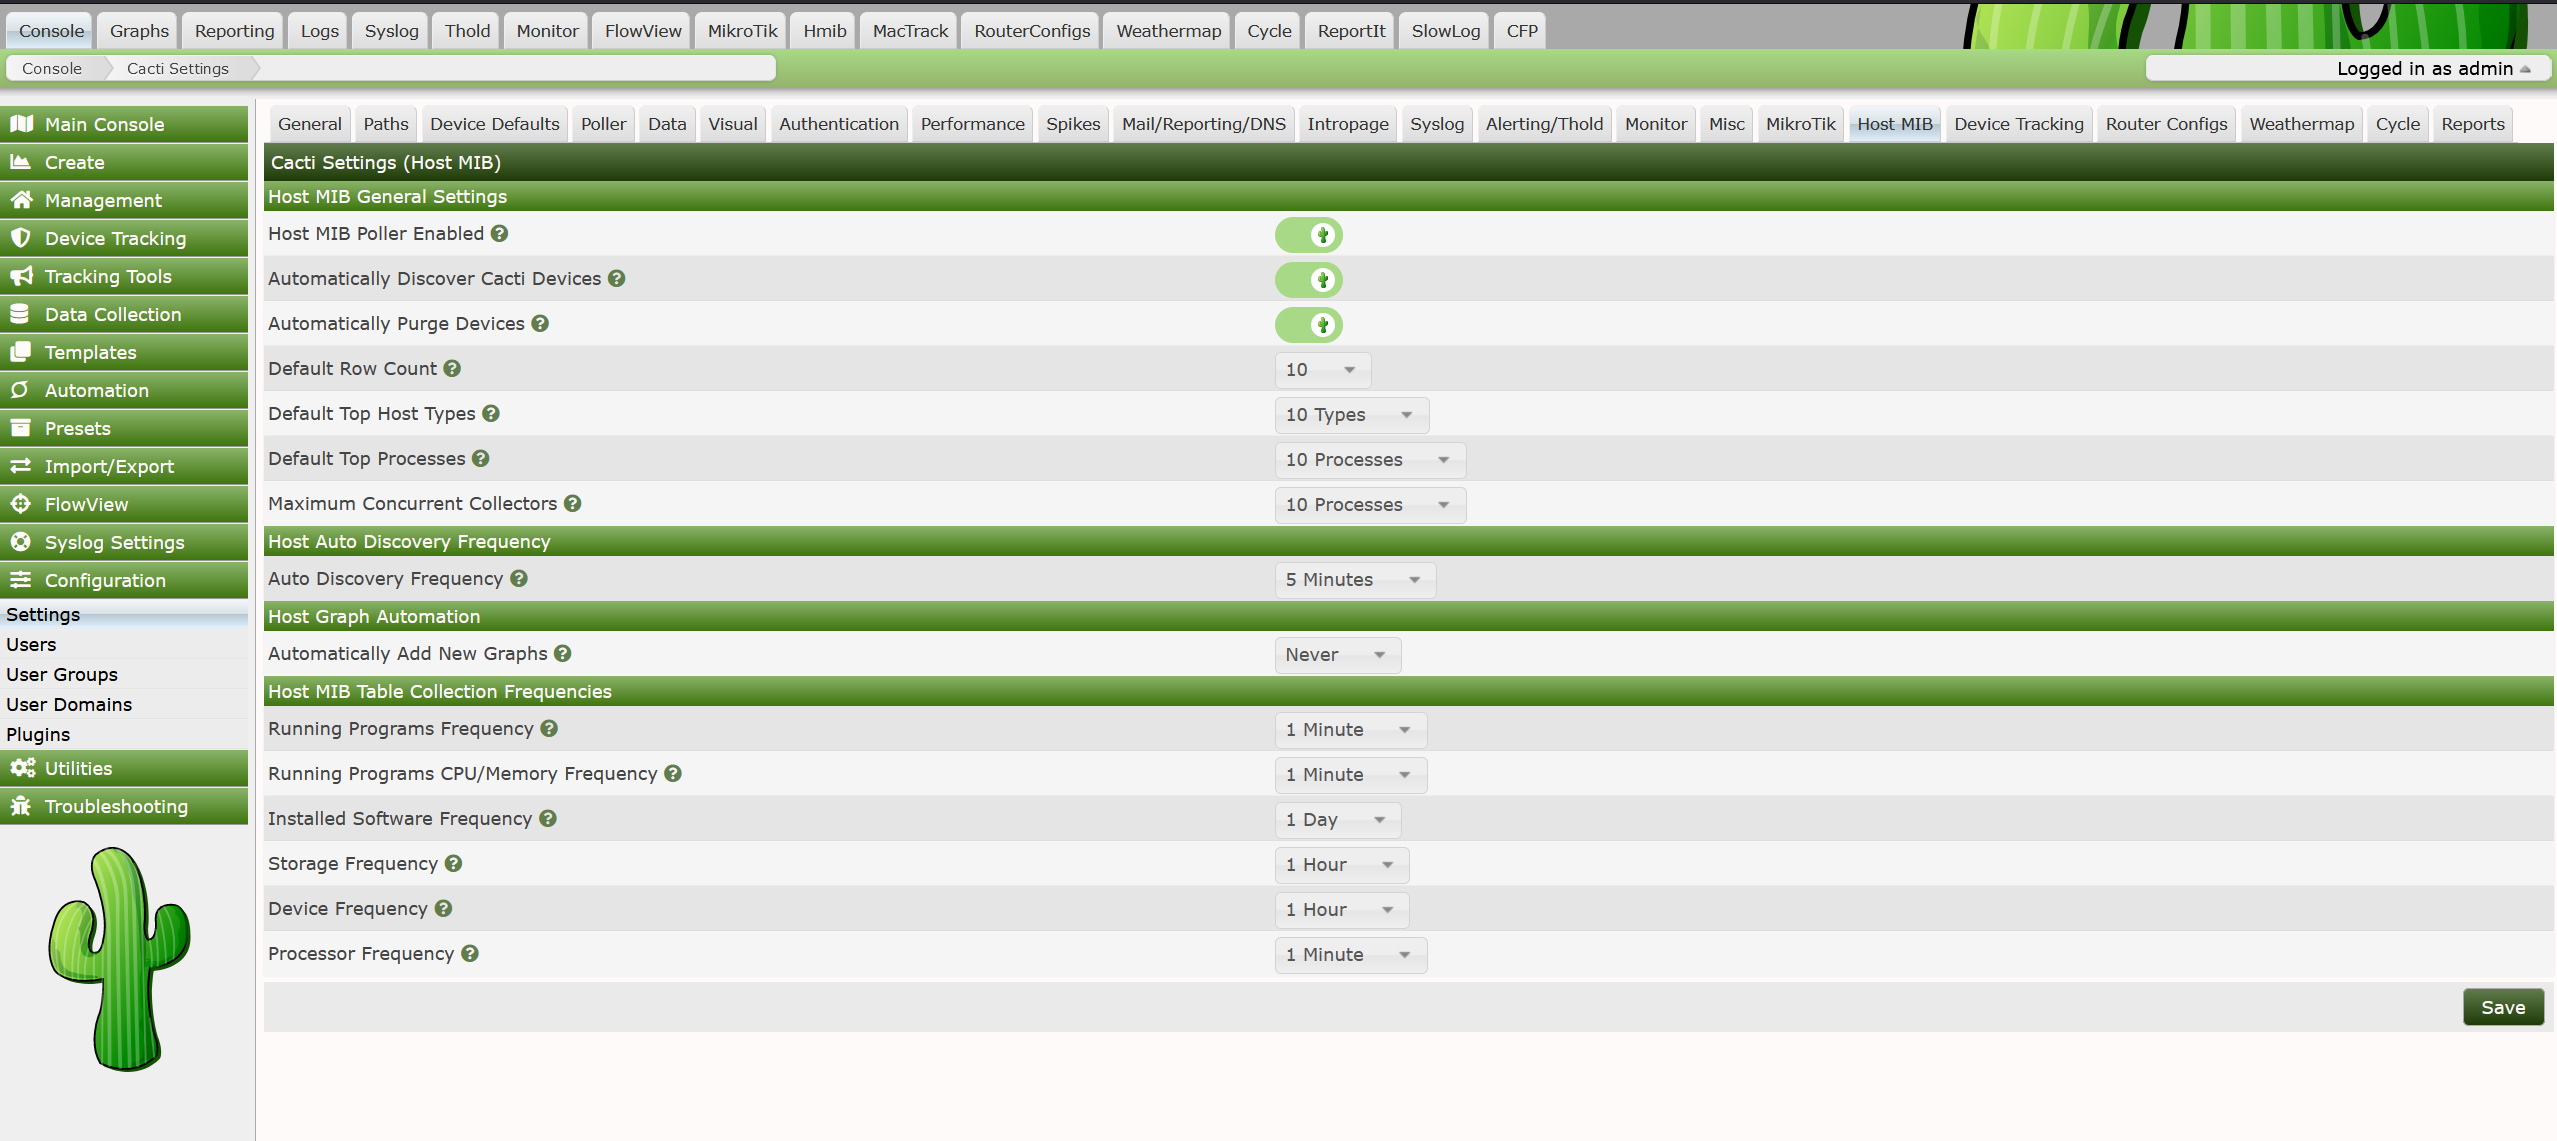Click the FlowView crosshair icon
The height and width of the screenshot is (1141, 2557).
tap(21, 504)
